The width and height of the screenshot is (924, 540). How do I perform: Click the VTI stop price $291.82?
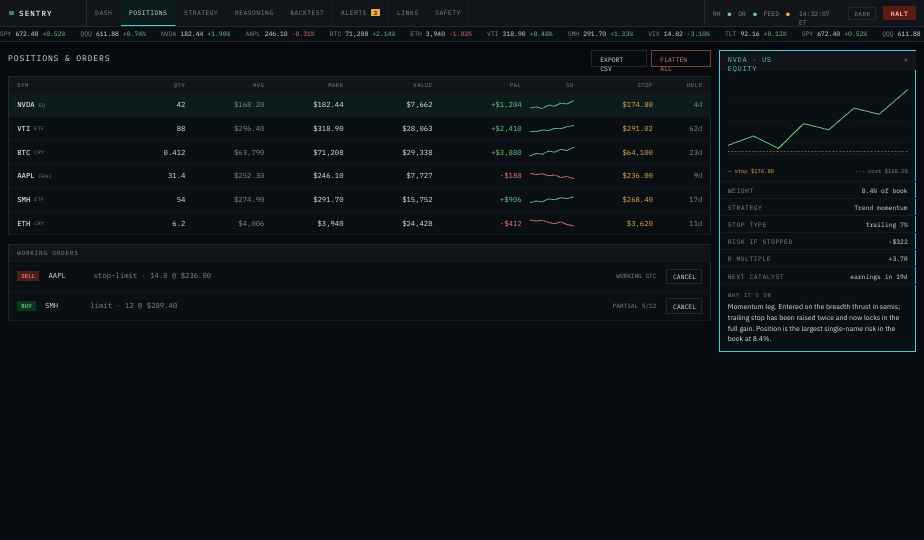pos(637,129)
